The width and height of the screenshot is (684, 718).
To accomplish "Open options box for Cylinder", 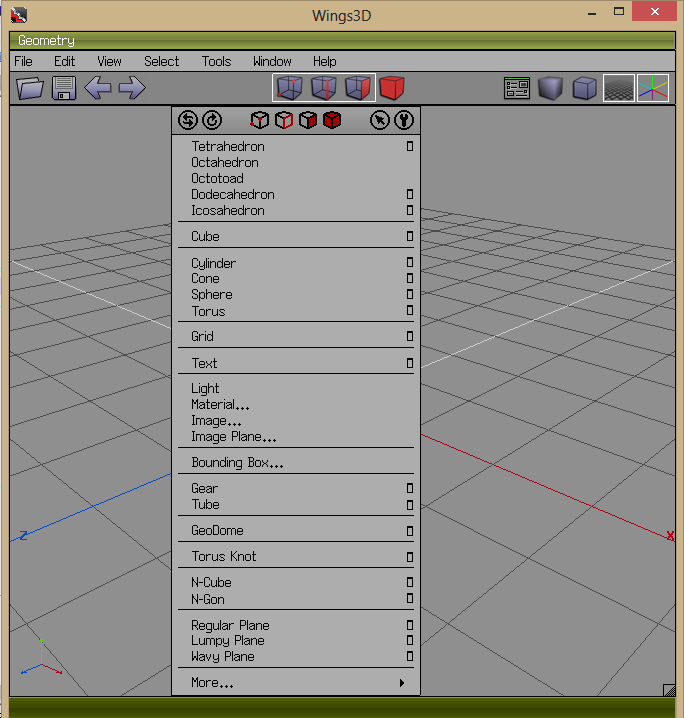I will pyautogui.click(x=410, y=262).
